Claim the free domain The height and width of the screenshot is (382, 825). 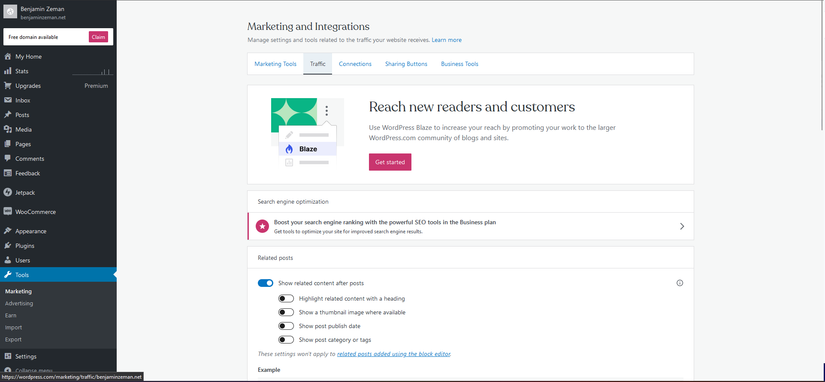coord(98,37)
